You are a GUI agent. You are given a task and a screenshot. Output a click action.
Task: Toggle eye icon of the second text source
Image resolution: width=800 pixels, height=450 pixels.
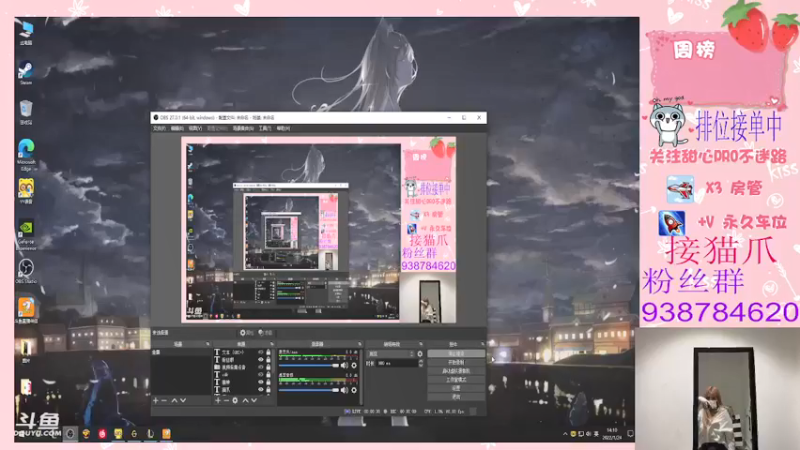[x=261, y=360]
